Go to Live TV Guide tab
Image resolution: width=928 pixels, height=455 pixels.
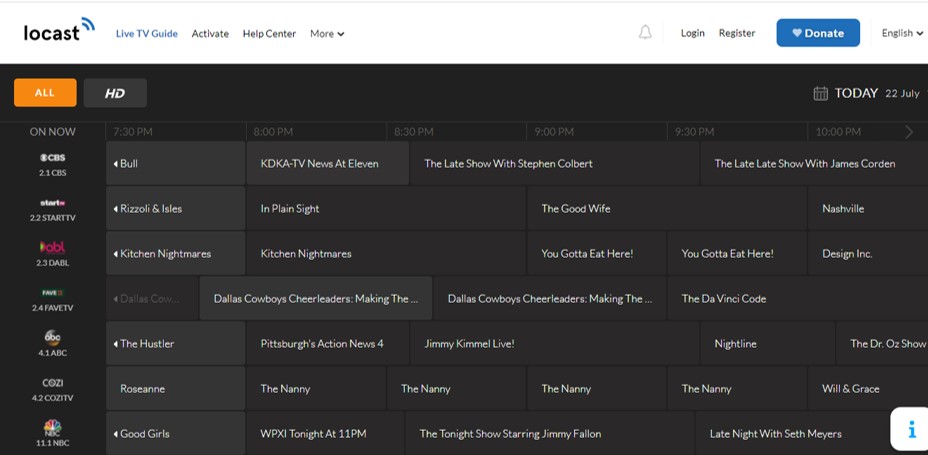pyautogui.click(x=146, y=34)
